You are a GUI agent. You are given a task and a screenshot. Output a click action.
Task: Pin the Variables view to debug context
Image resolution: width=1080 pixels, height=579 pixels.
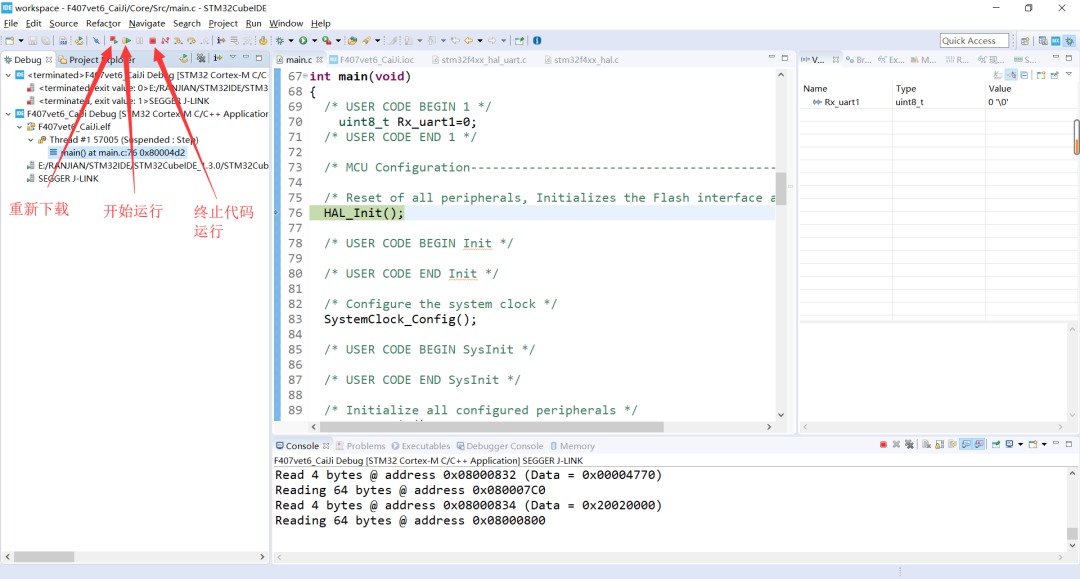point(1055,75)
